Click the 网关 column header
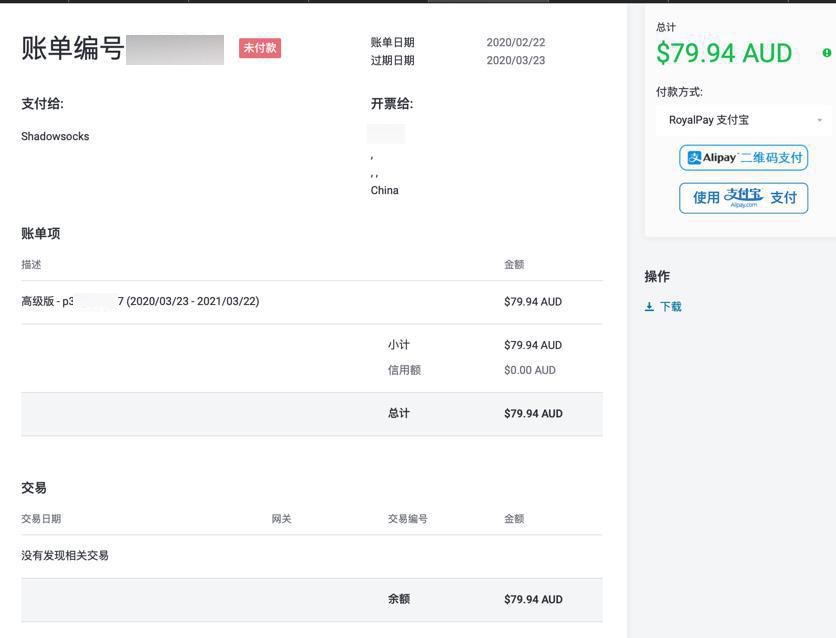This screenshot has width=836, height=638. (281, 519)
